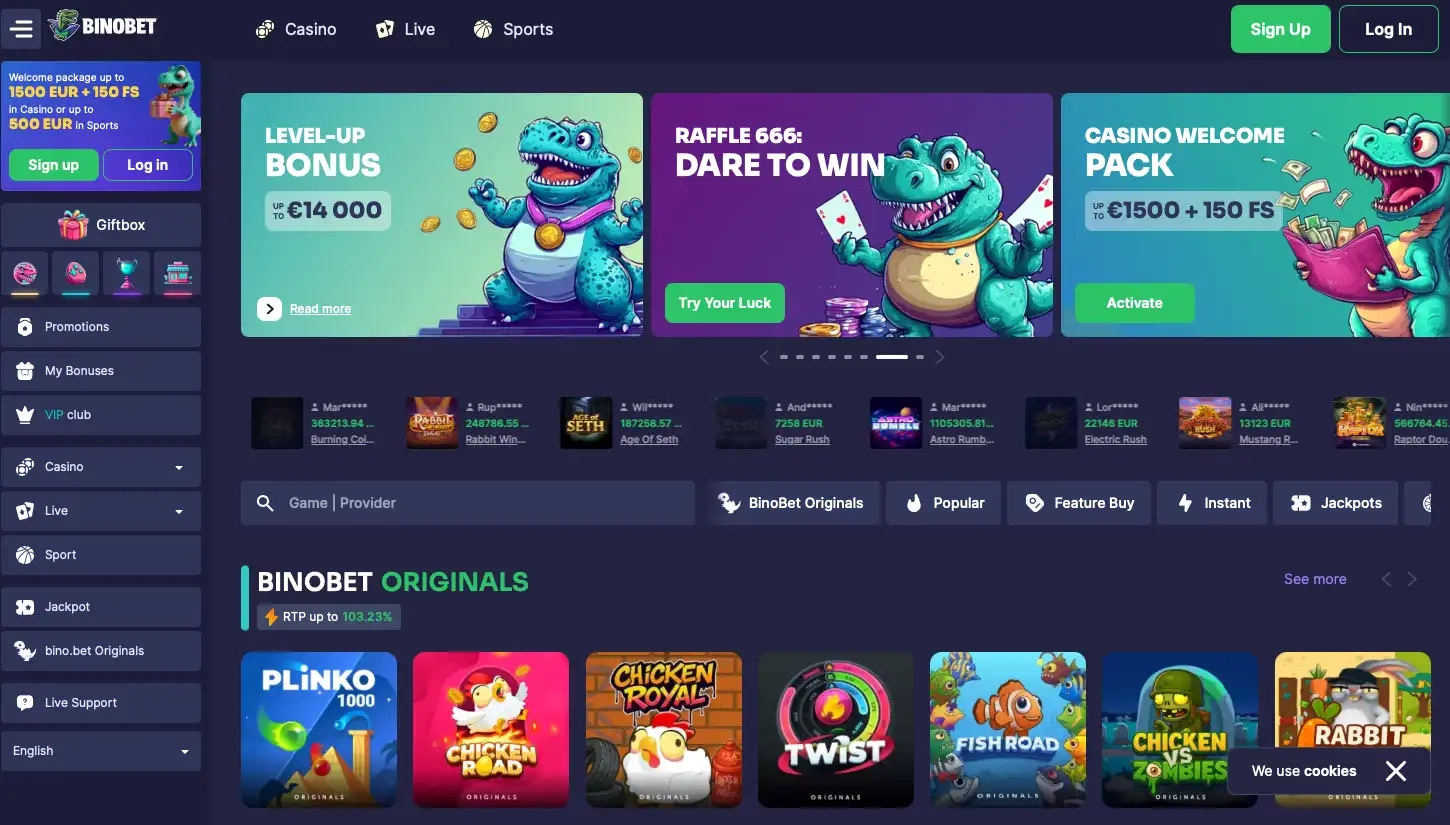The width and height of the screenshot is (1450, 825).
Task: Open the English language dropdown
Action: pyautogui.click(x=101, y=751)
